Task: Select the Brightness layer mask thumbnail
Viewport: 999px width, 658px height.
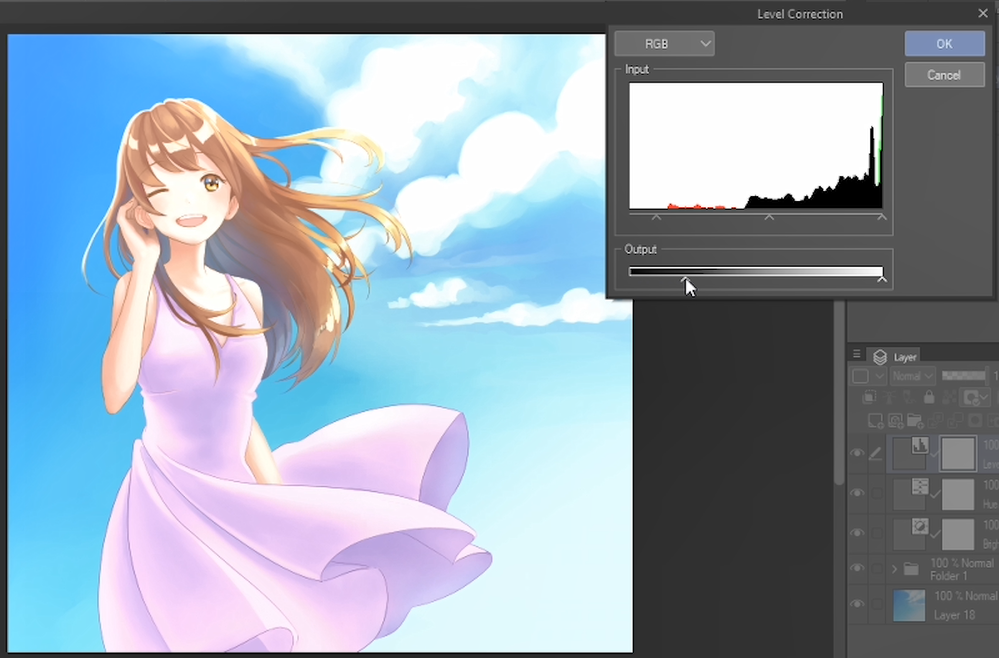Action: (x=958, y=534)
